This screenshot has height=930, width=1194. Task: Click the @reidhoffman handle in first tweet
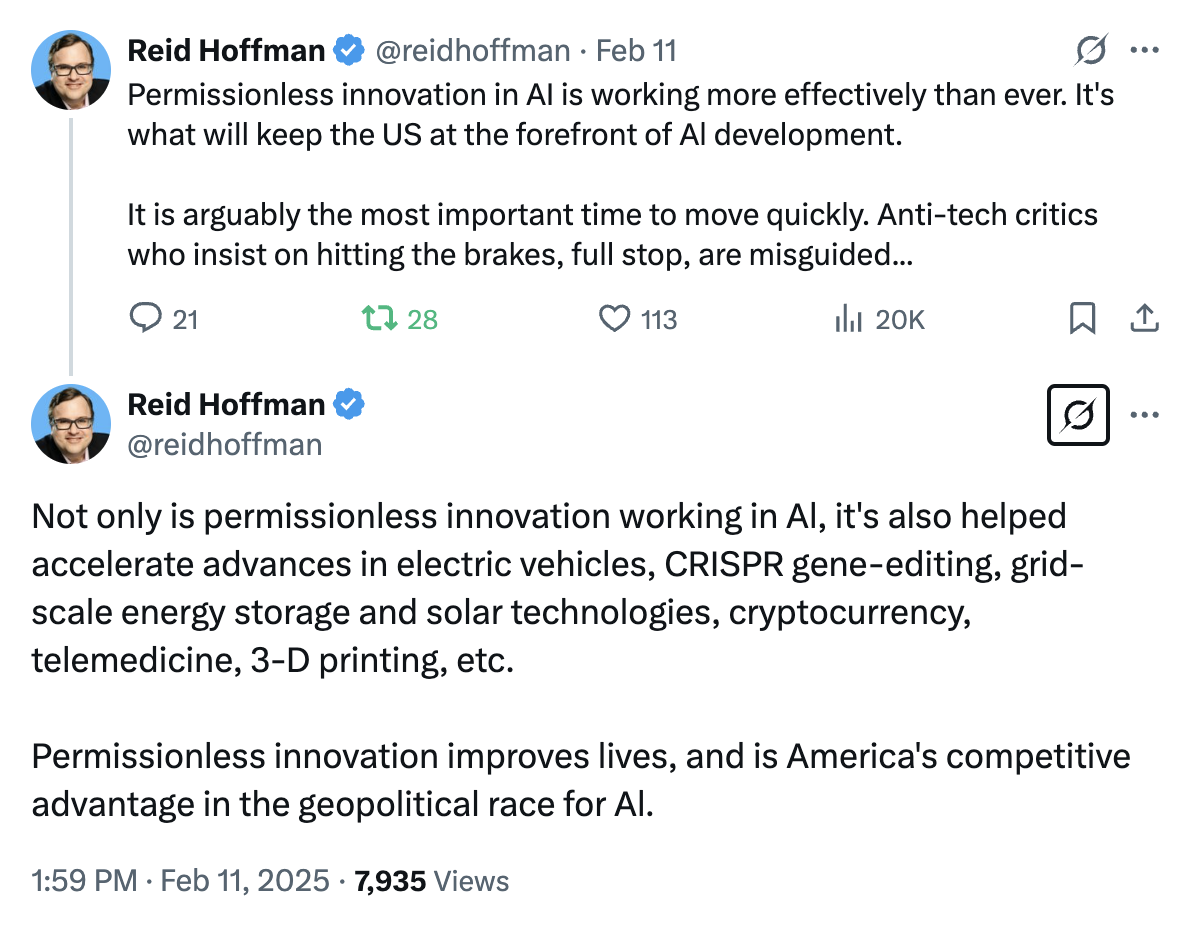(473, 51)
